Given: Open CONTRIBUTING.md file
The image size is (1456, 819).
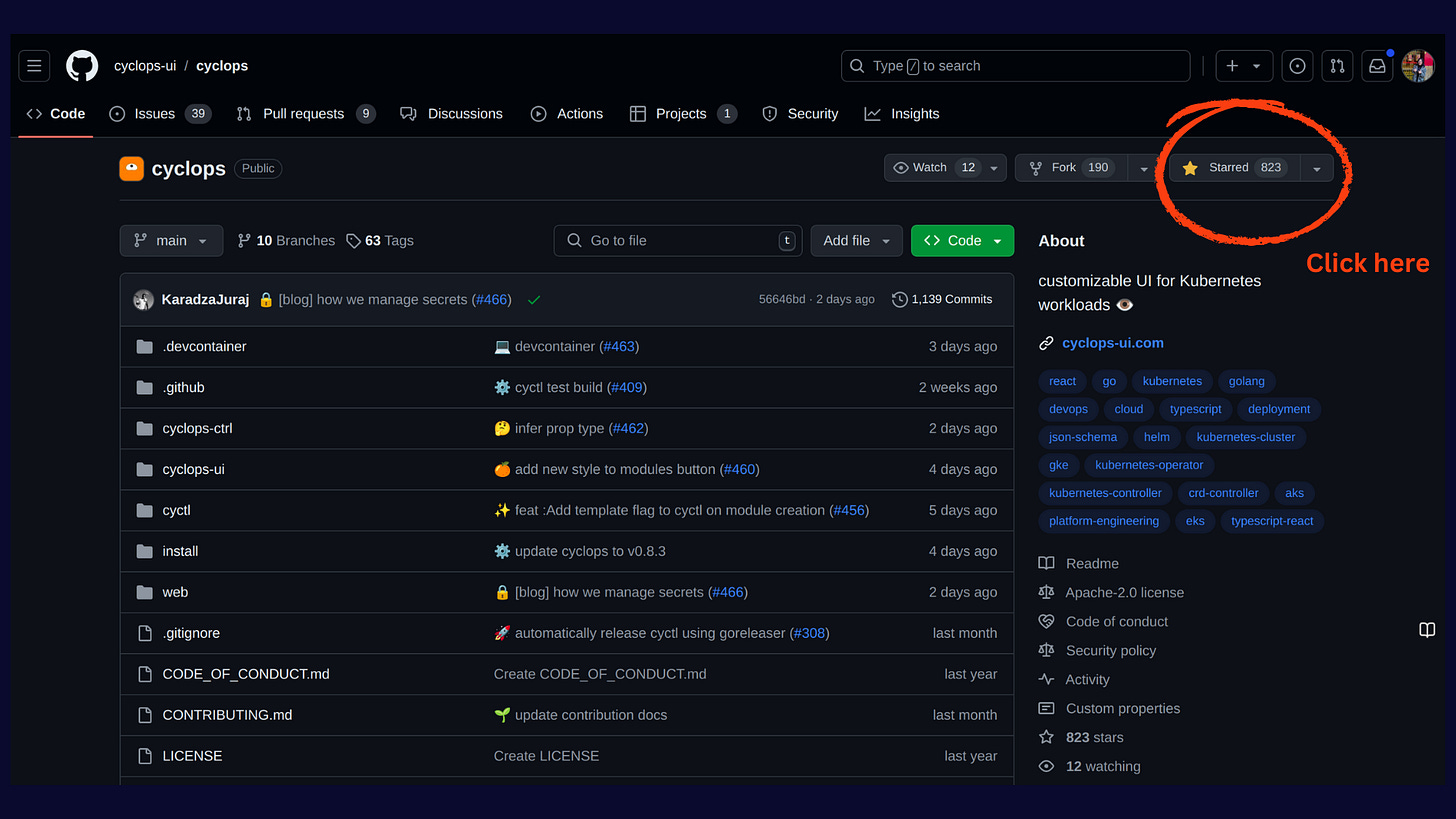Looking at the screenshot, I should pos(228,715).
